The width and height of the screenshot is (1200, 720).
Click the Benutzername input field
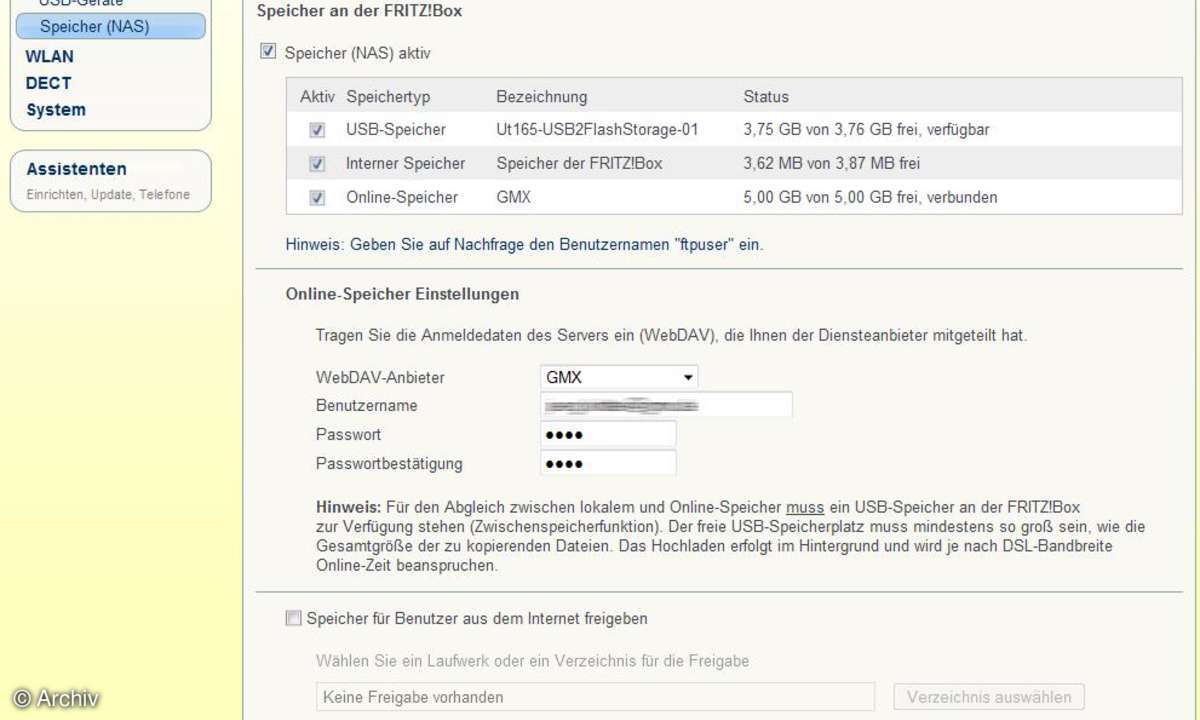(x=666, y=405)
